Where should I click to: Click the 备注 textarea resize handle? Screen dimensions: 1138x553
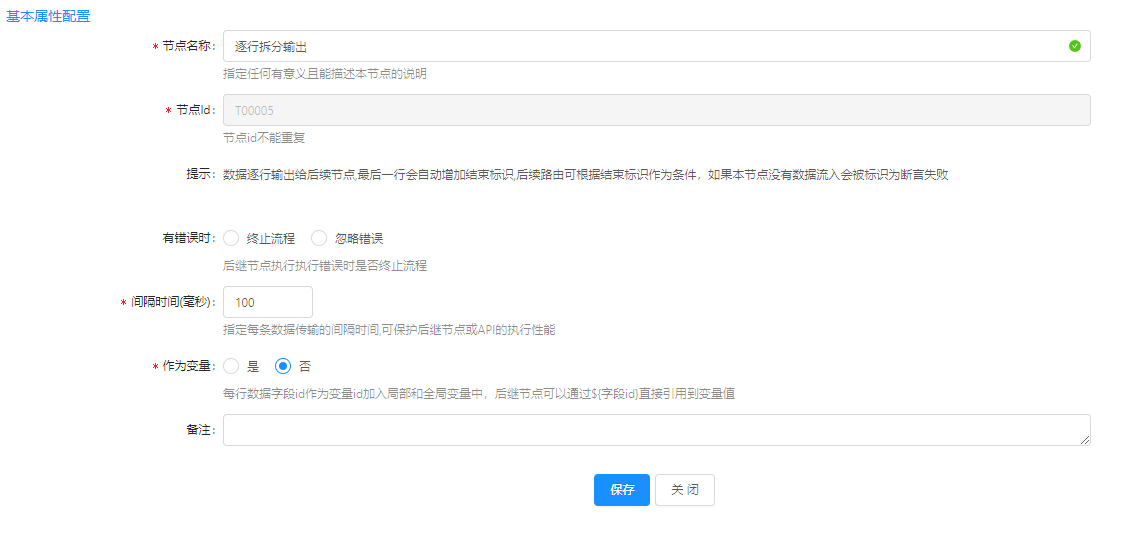[x=1085, y=440]
